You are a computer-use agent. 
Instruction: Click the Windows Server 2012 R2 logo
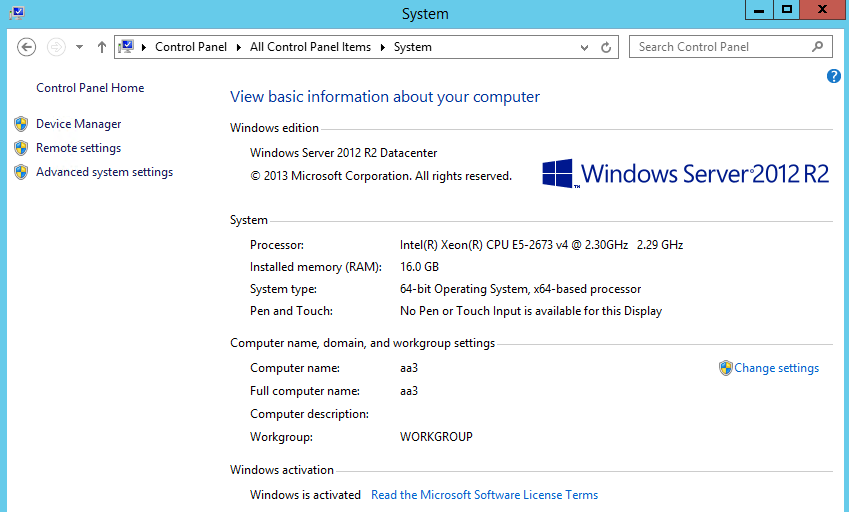pos(685,173)
